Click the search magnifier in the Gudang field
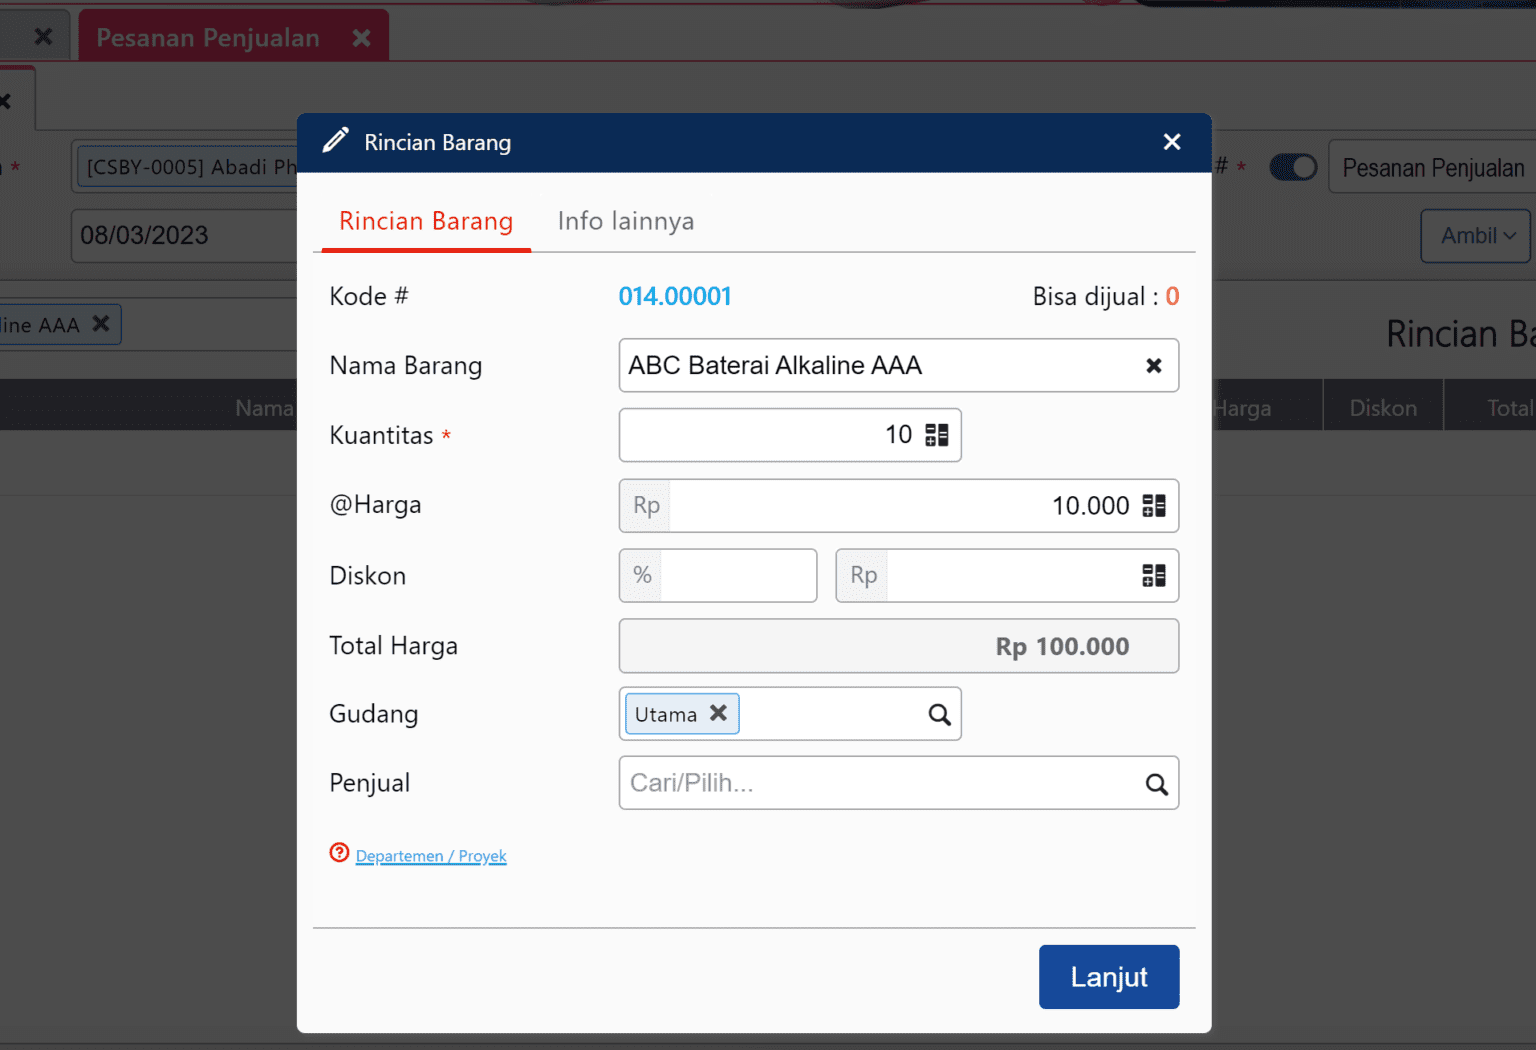Viewport: 1536px width, 1050px height. tap(938, 714)
